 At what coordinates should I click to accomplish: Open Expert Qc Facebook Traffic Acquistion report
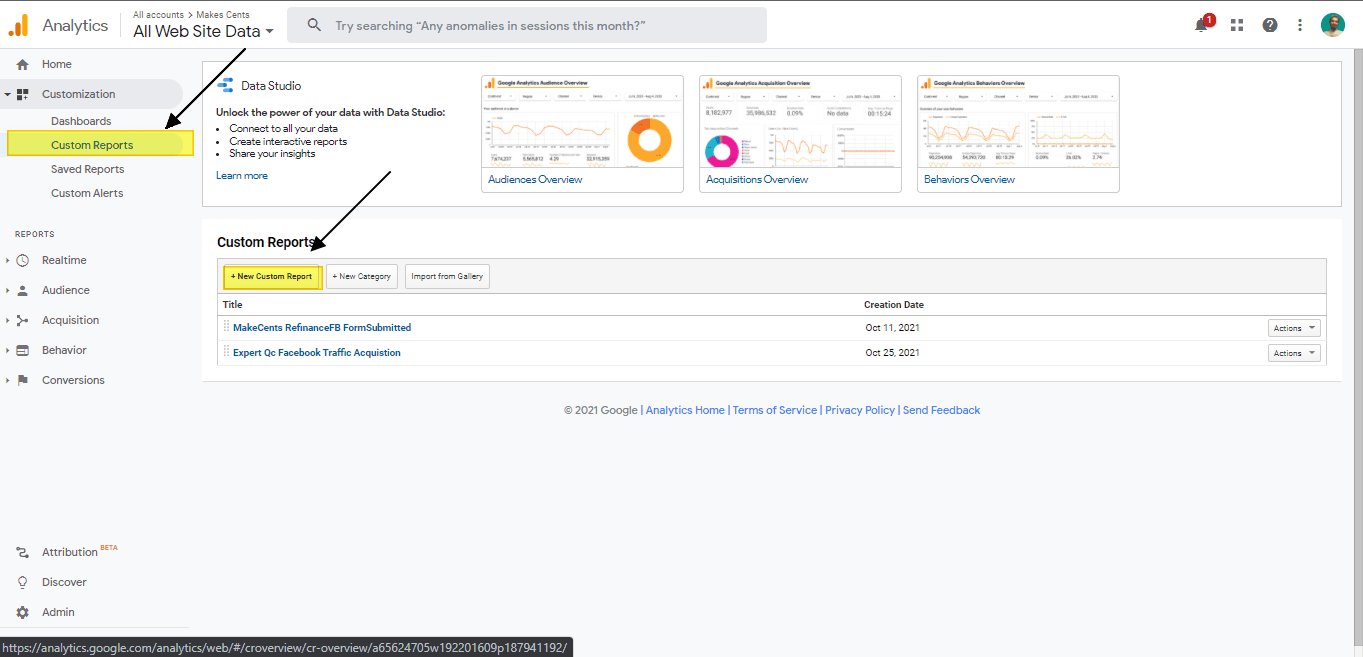[317, 353]
